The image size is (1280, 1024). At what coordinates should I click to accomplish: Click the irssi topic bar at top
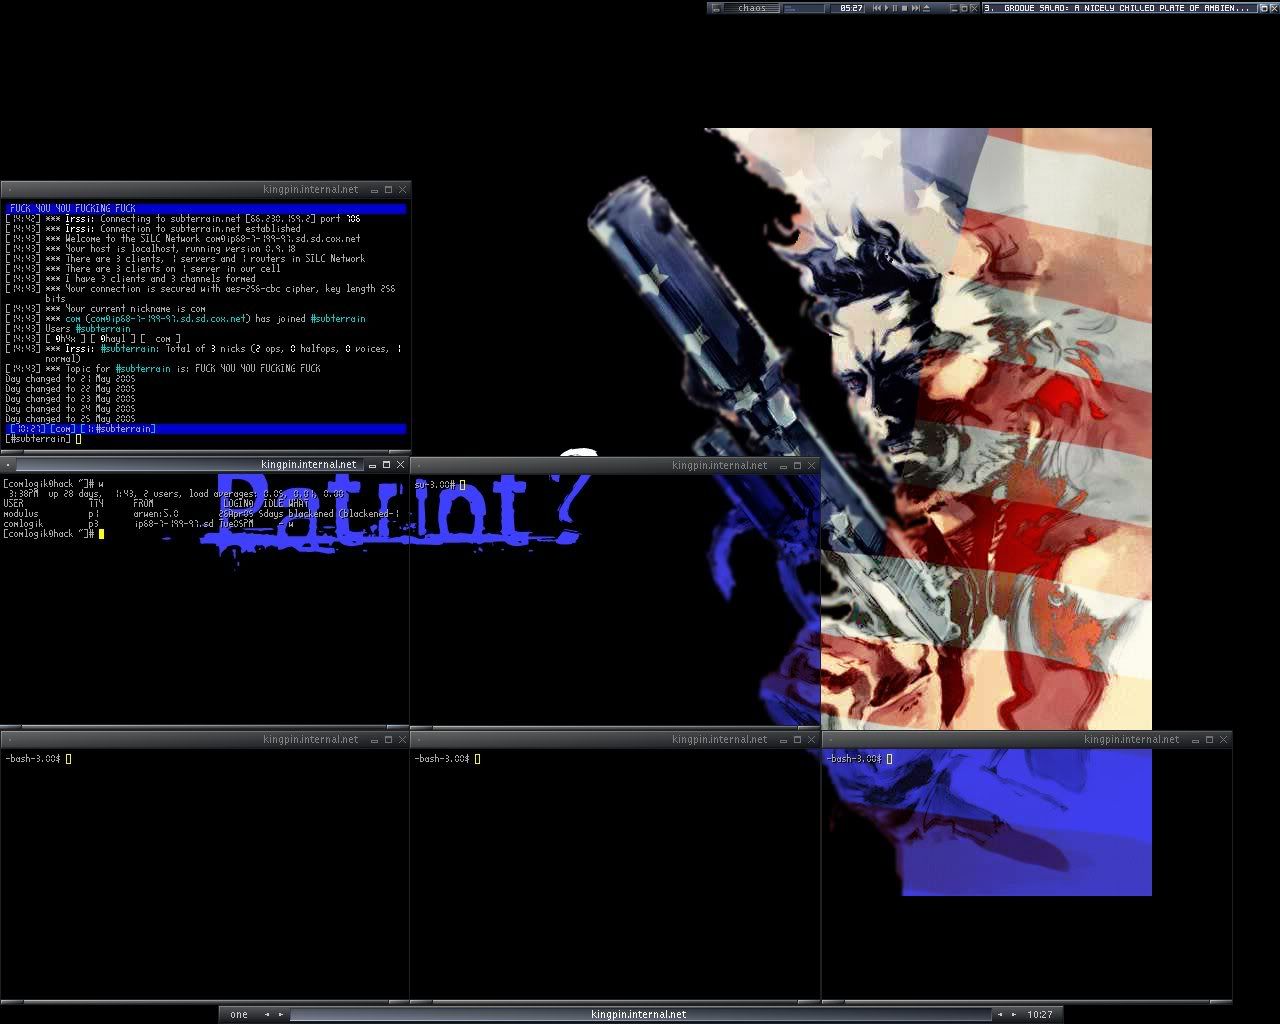pos(205,208)
